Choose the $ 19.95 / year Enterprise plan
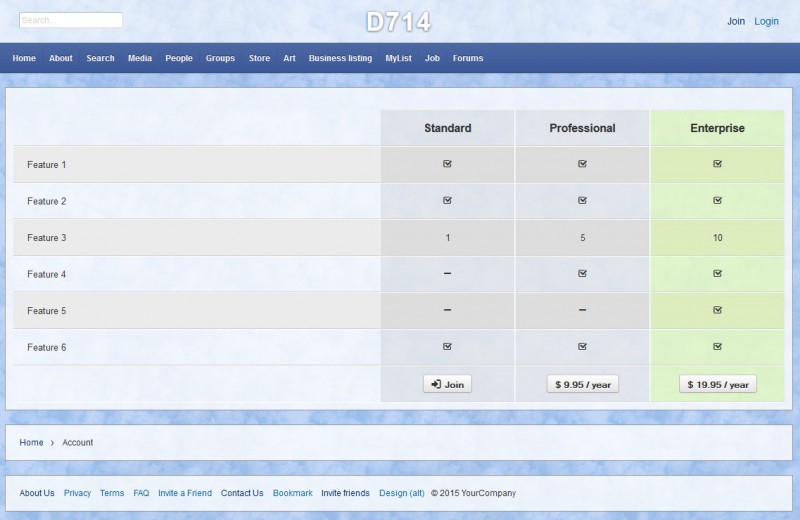This screenshot has width=800, height=520. [x=718, y=384]
